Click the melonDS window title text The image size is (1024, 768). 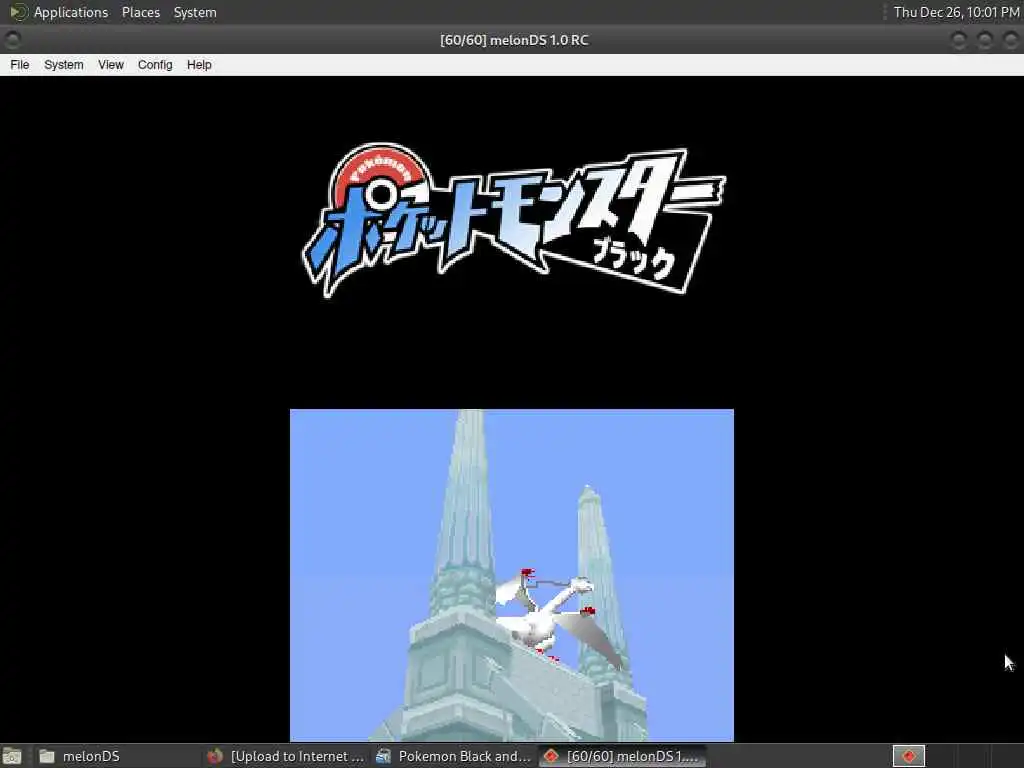point(514,40)
